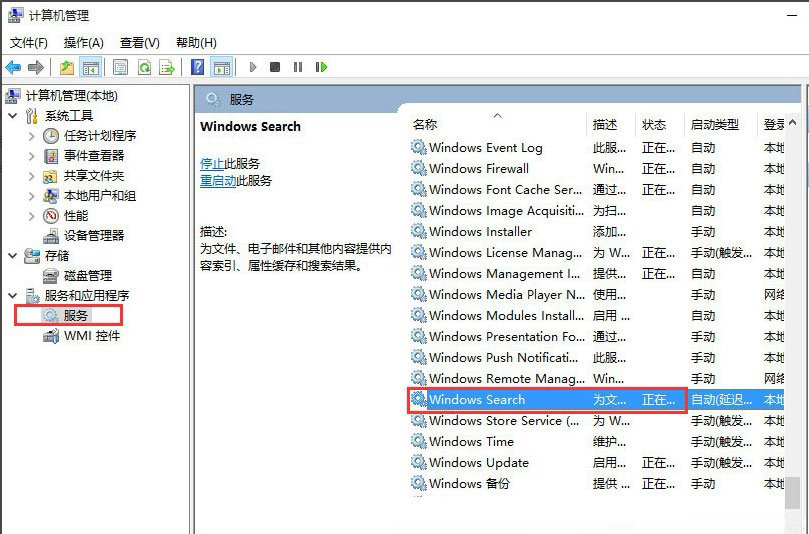
Task: Select Windows Presentation Fo... service
Action: tap(597, 336)
